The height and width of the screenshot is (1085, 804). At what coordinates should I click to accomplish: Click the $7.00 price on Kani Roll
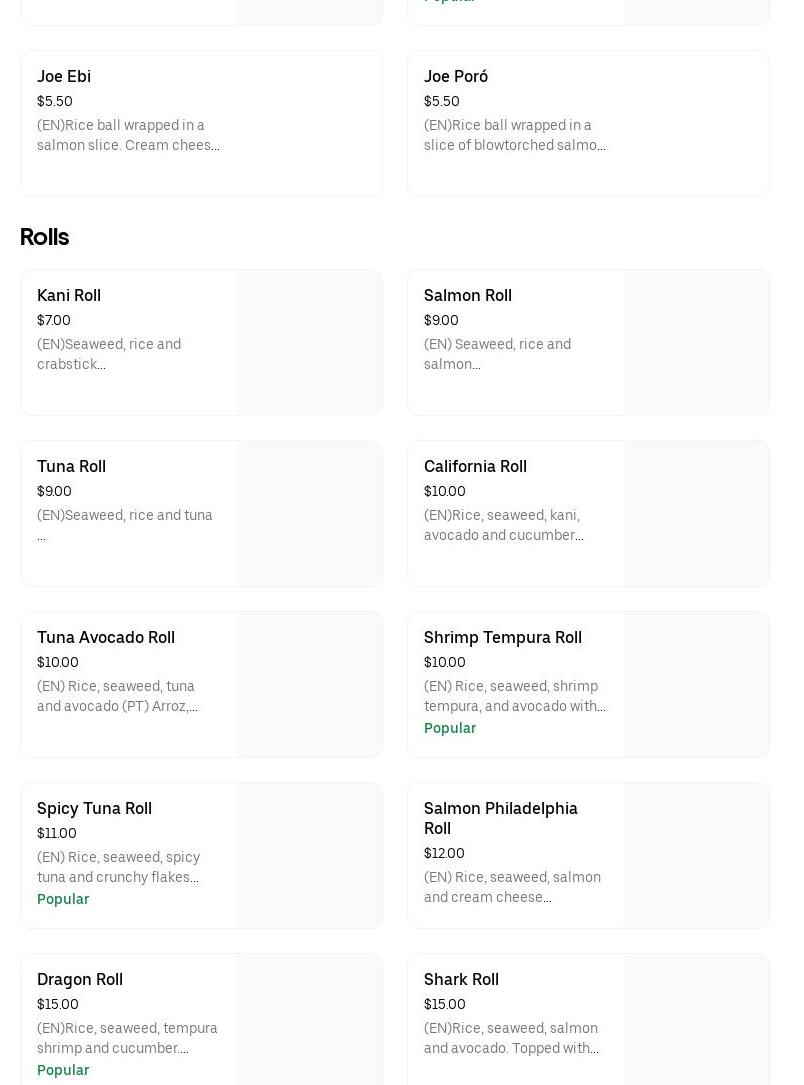click(54, 320)
